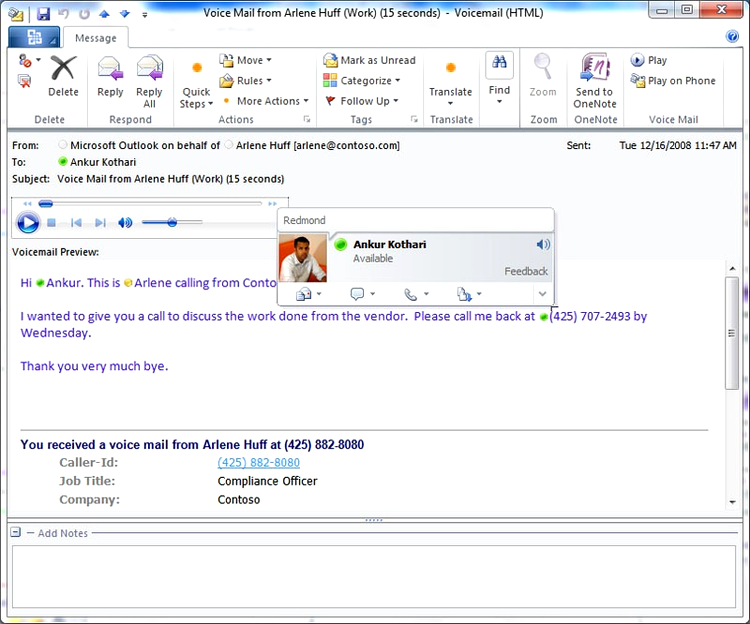
Task: Toggle mute speaker in voicemail player
Action: click(125, 223)
